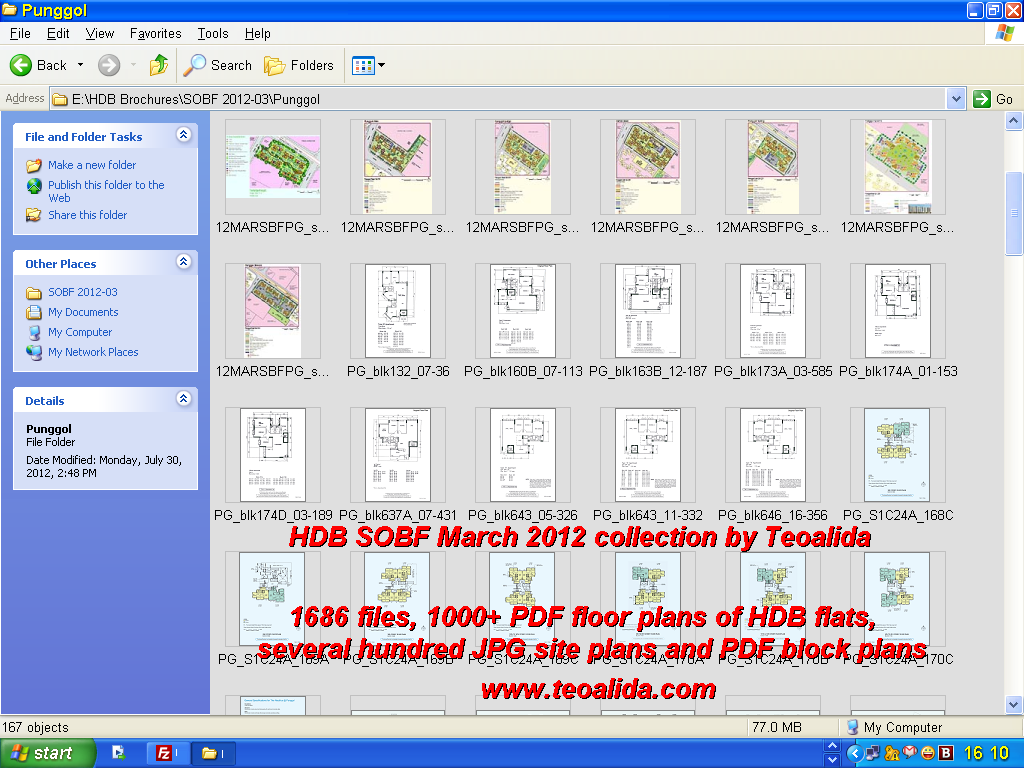Viewport: 1024px width, 768px height.
Task: Open My Computer in Other Places
Action: (80, 332)
